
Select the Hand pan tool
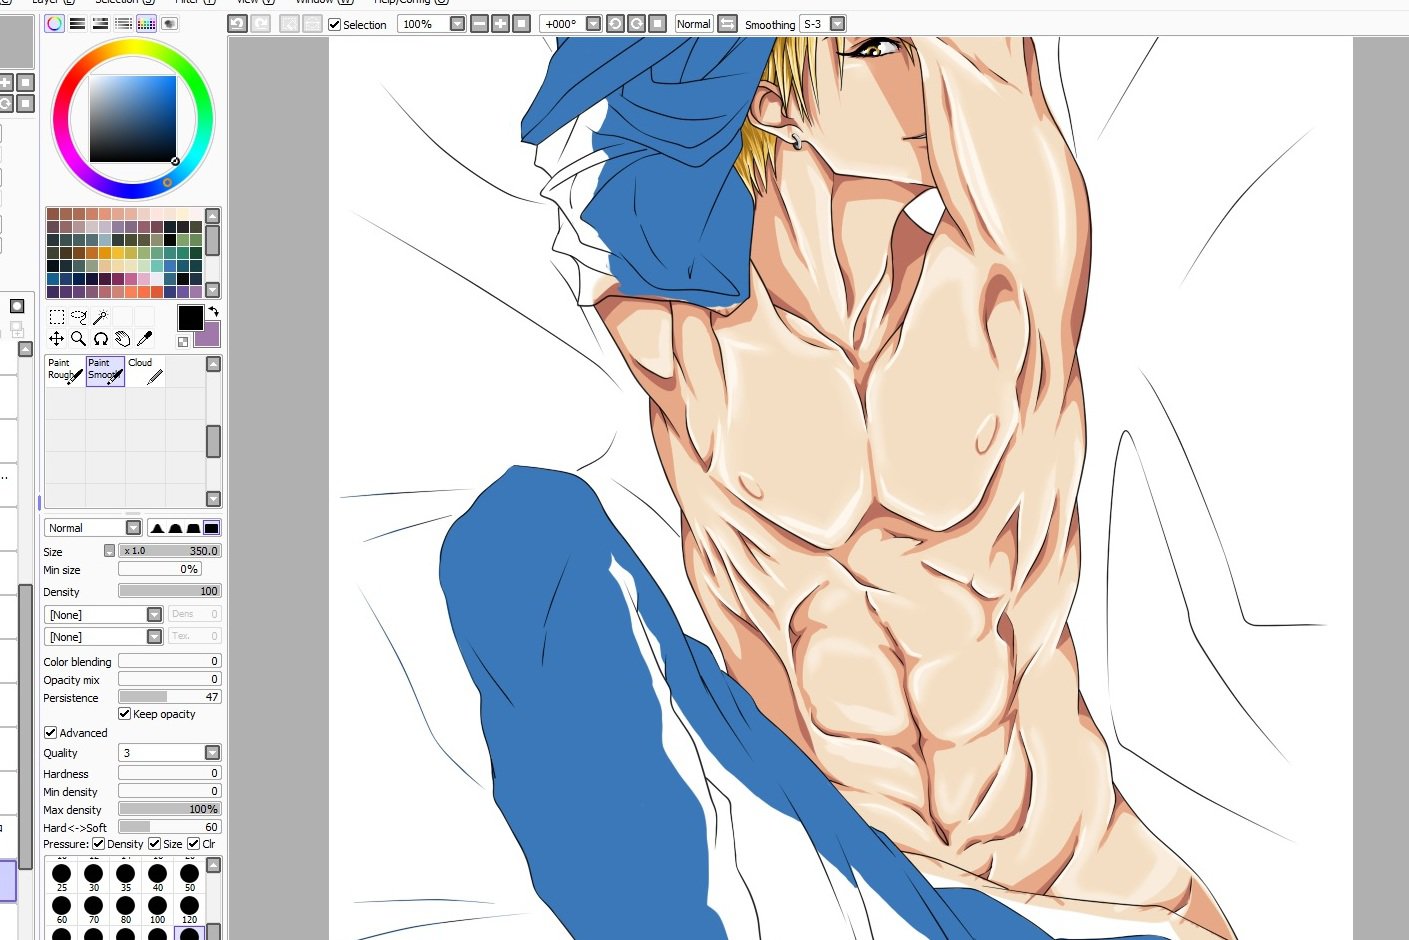[122, 339]
